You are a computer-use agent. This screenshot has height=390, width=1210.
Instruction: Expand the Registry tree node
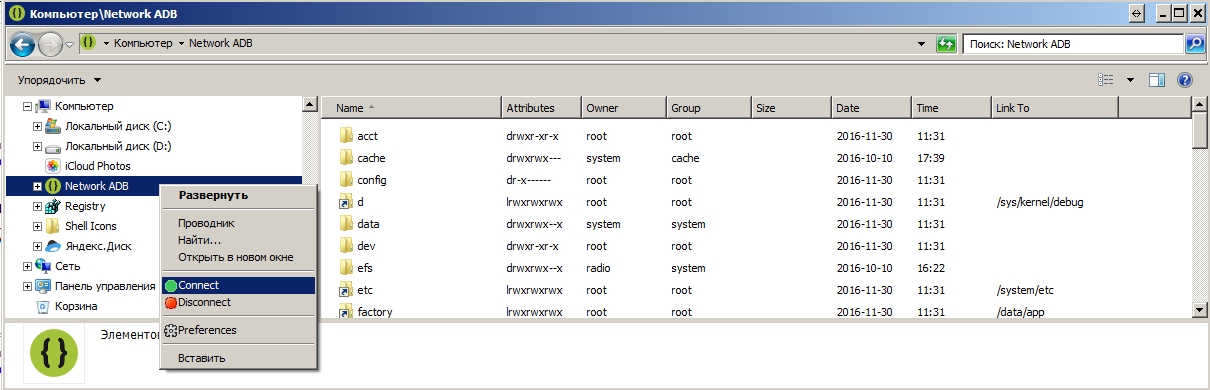(x=37, y=206)
